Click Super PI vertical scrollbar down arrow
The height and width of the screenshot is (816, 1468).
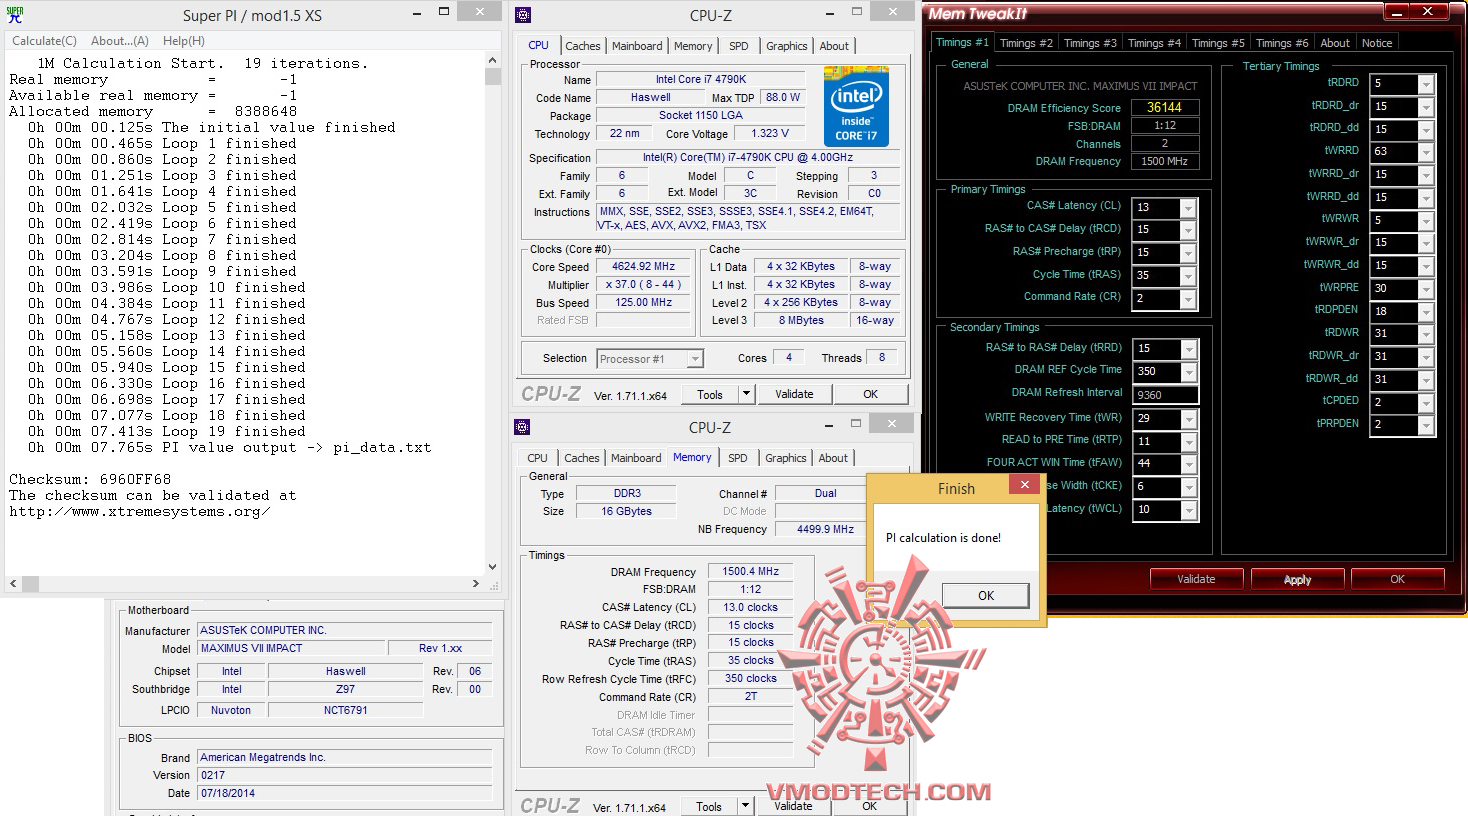pyautogui.click(x=492, y=567)
